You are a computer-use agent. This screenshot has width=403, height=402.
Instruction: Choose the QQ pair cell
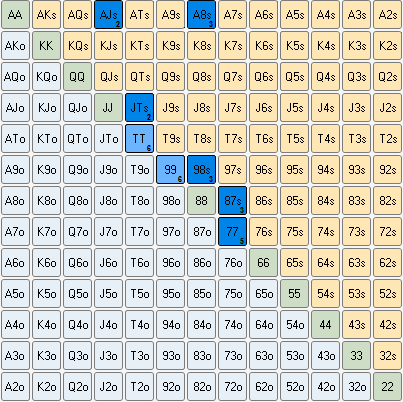point(77,77)
